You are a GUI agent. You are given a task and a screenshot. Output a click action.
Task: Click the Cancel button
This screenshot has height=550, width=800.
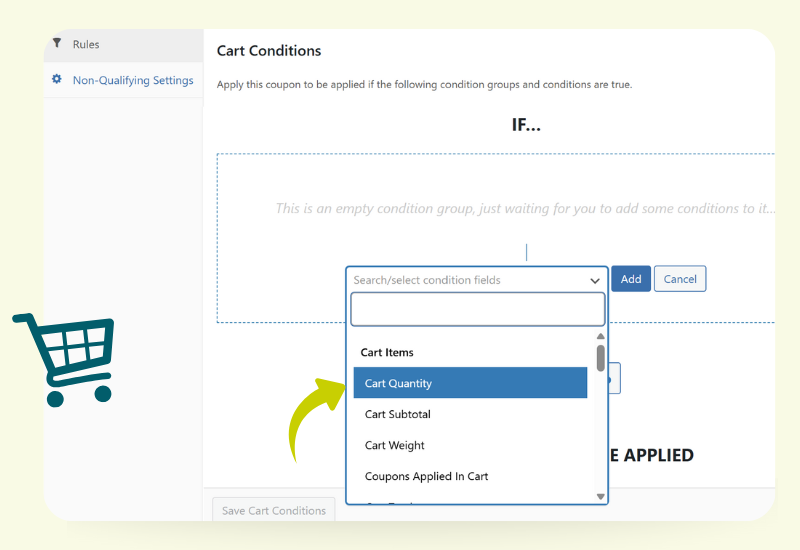pyautogui.click(x=680, y=279)
